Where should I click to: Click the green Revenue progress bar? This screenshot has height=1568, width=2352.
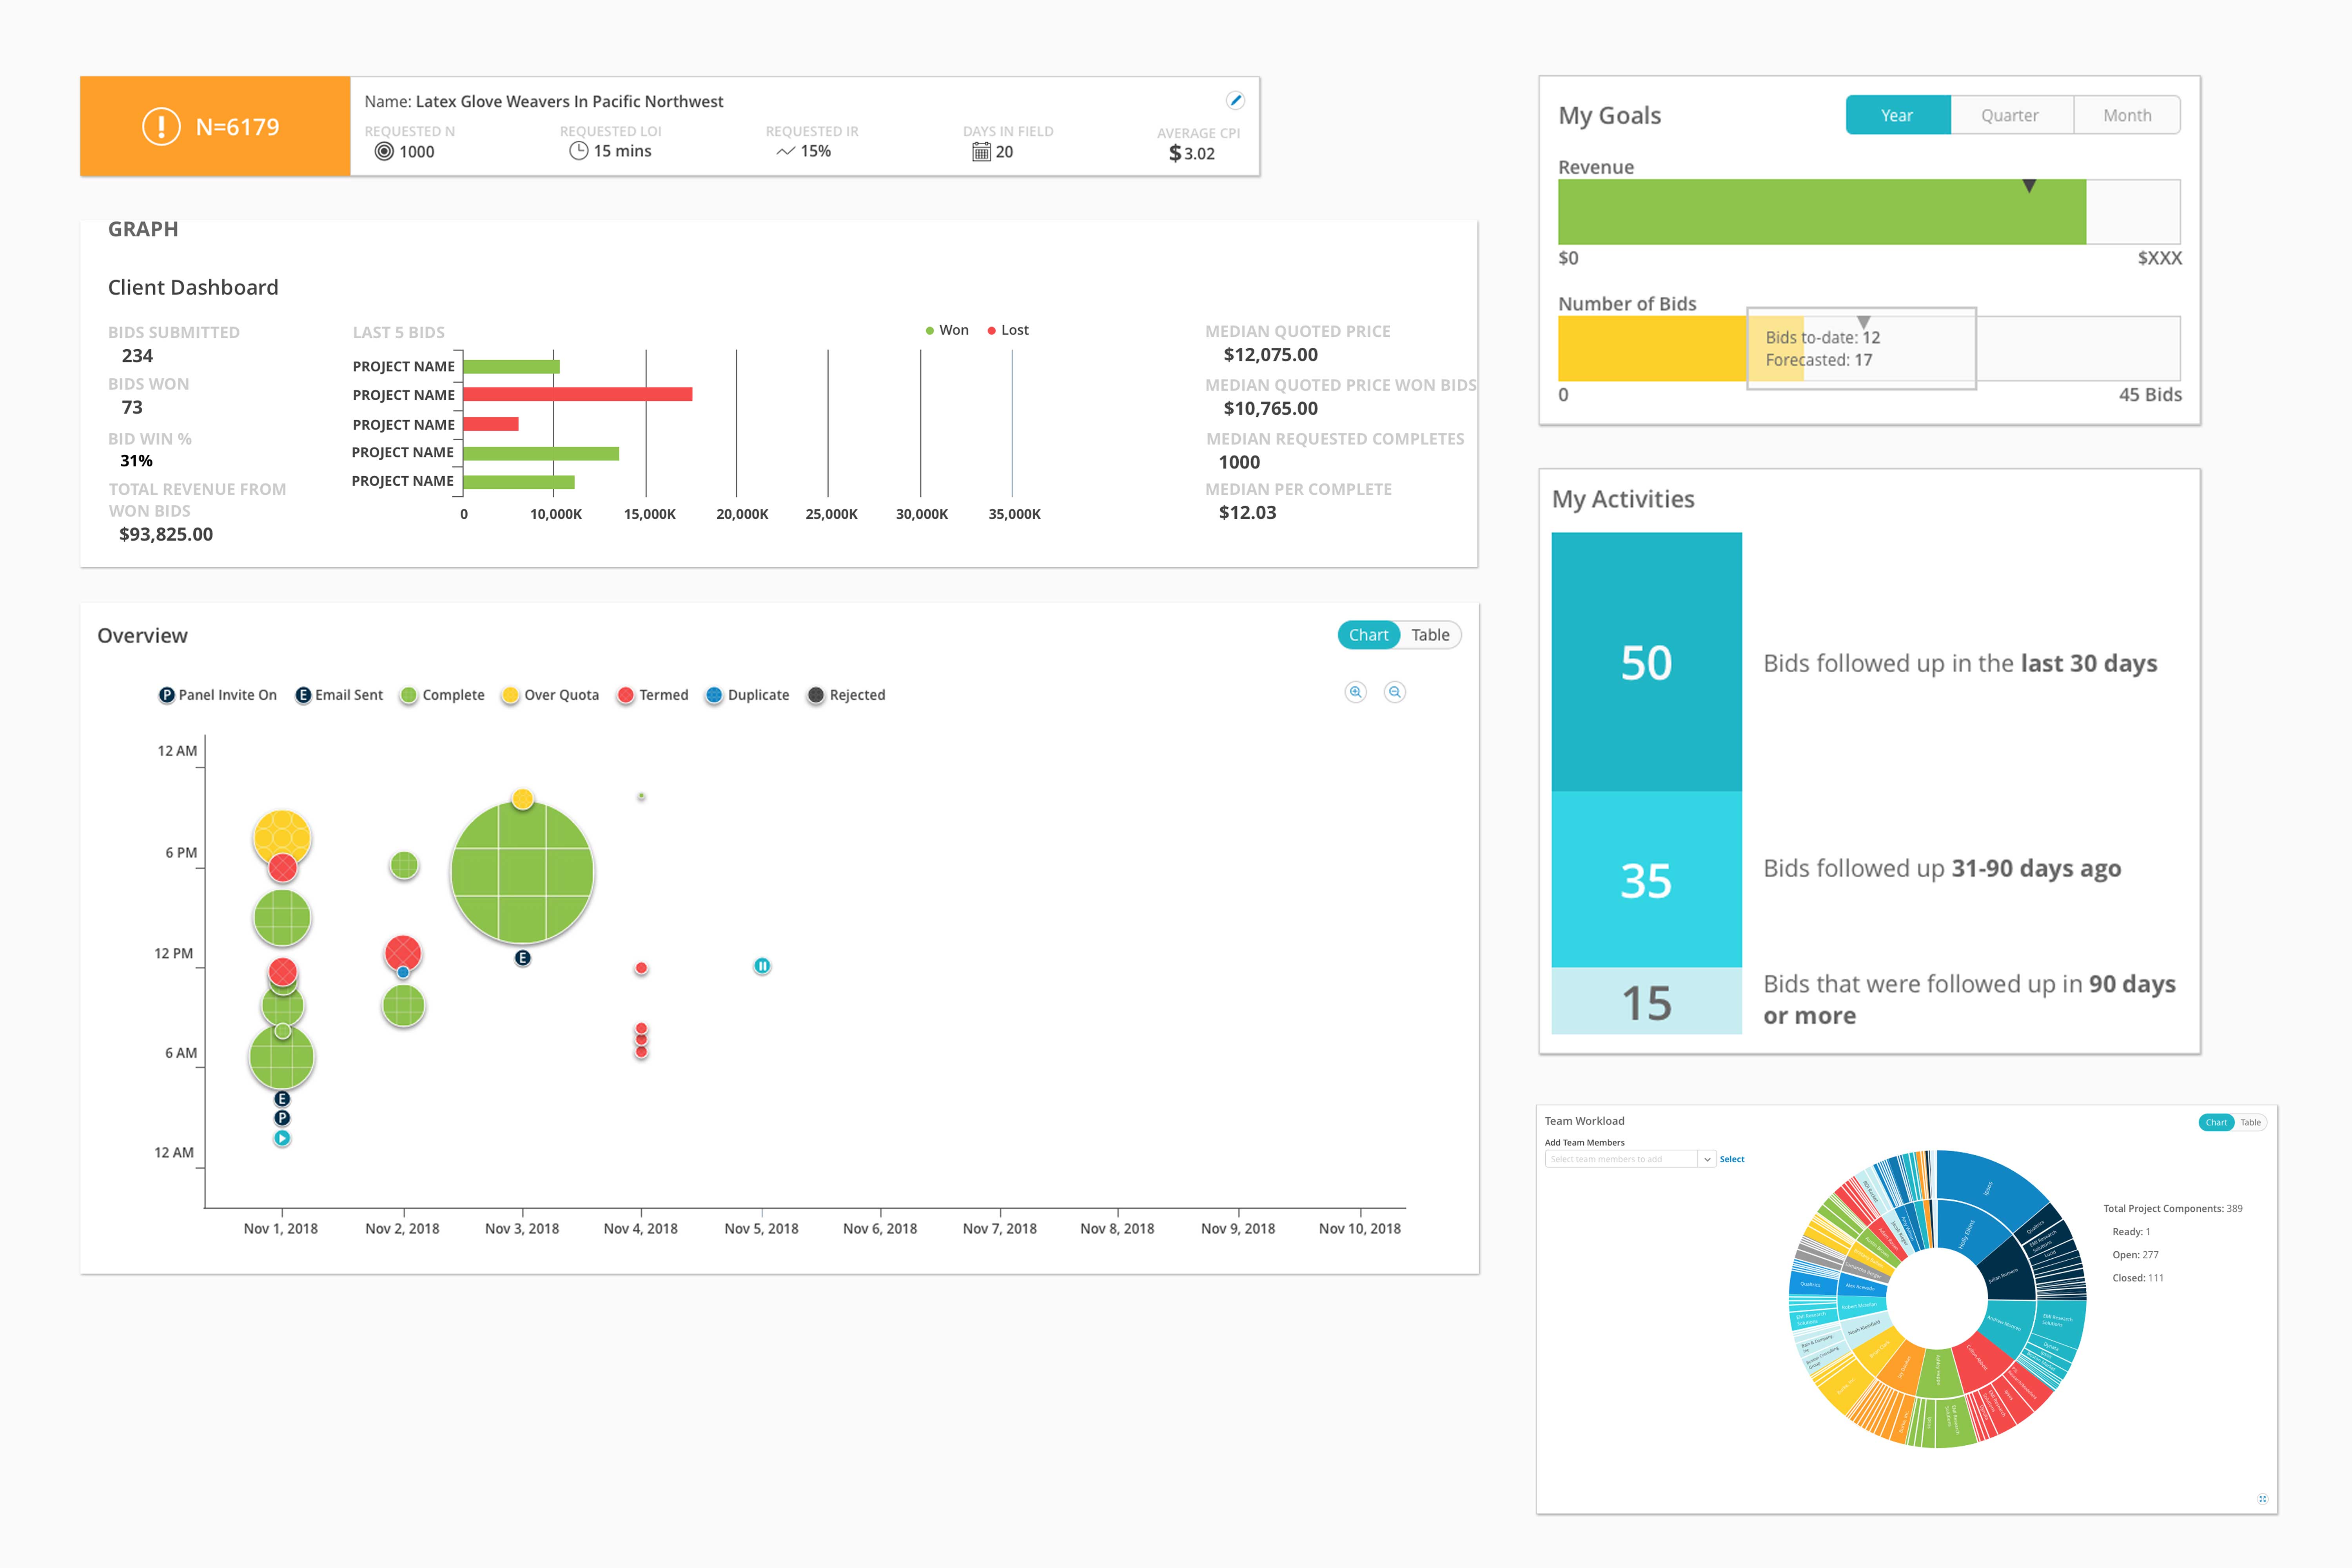click(1822, 212)
